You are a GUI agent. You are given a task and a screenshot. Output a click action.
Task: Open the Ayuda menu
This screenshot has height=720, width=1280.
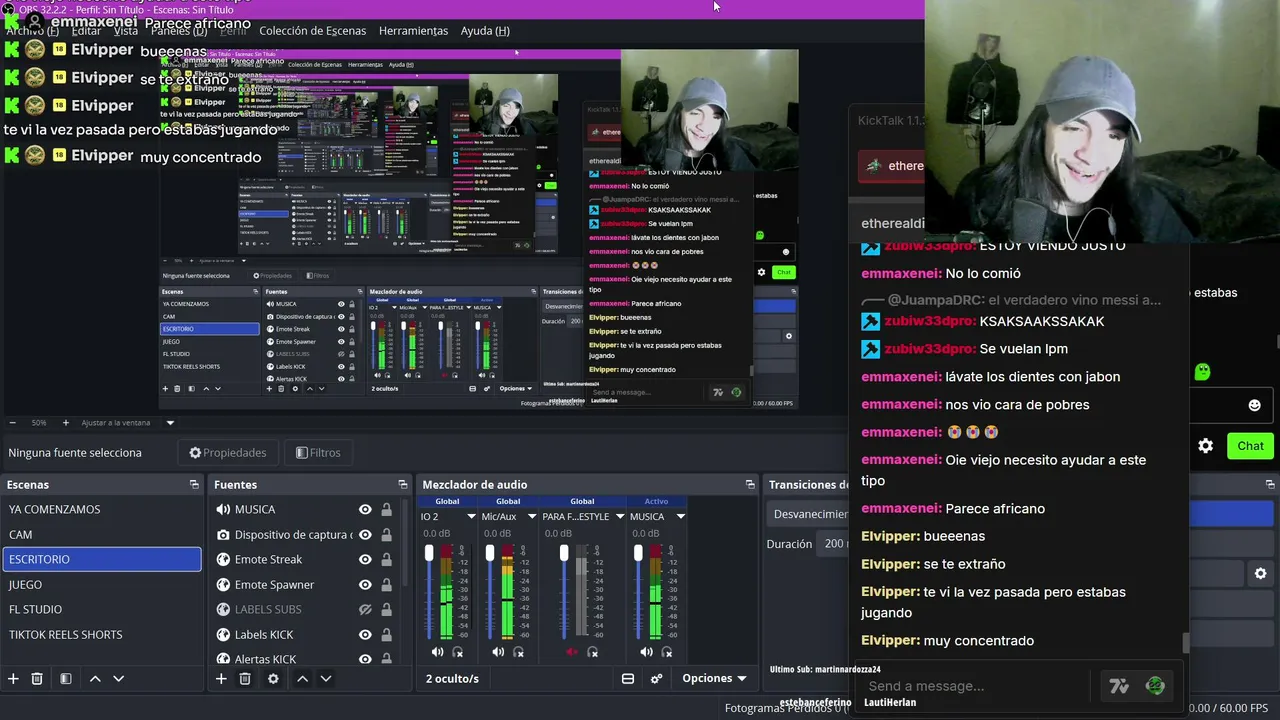click(x=485, y=31)
